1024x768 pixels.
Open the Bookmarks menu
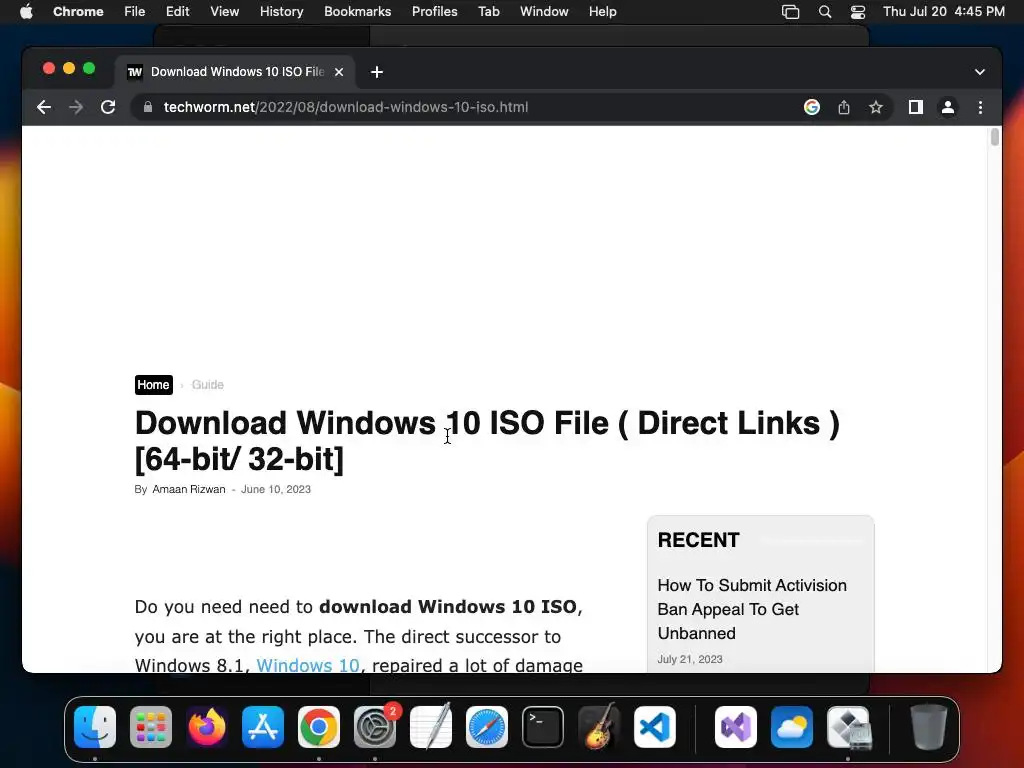coord(357,11)
